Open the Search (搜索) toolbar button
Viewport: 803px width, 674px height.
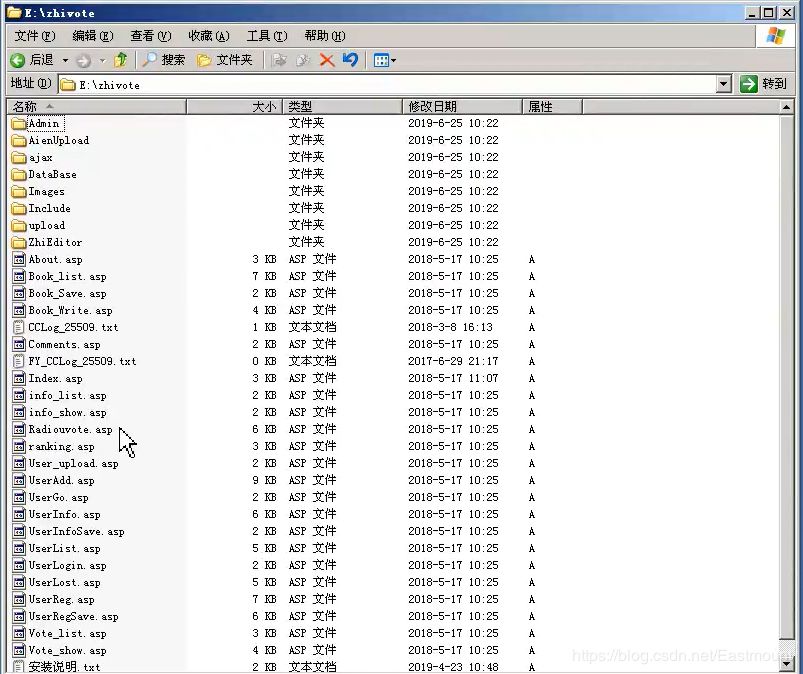coord(163,60)
